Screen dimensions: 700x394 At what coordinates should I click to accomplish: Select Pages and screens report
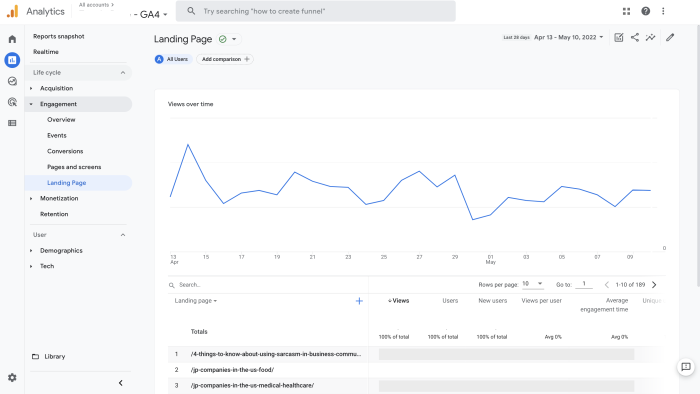point(74,167)
